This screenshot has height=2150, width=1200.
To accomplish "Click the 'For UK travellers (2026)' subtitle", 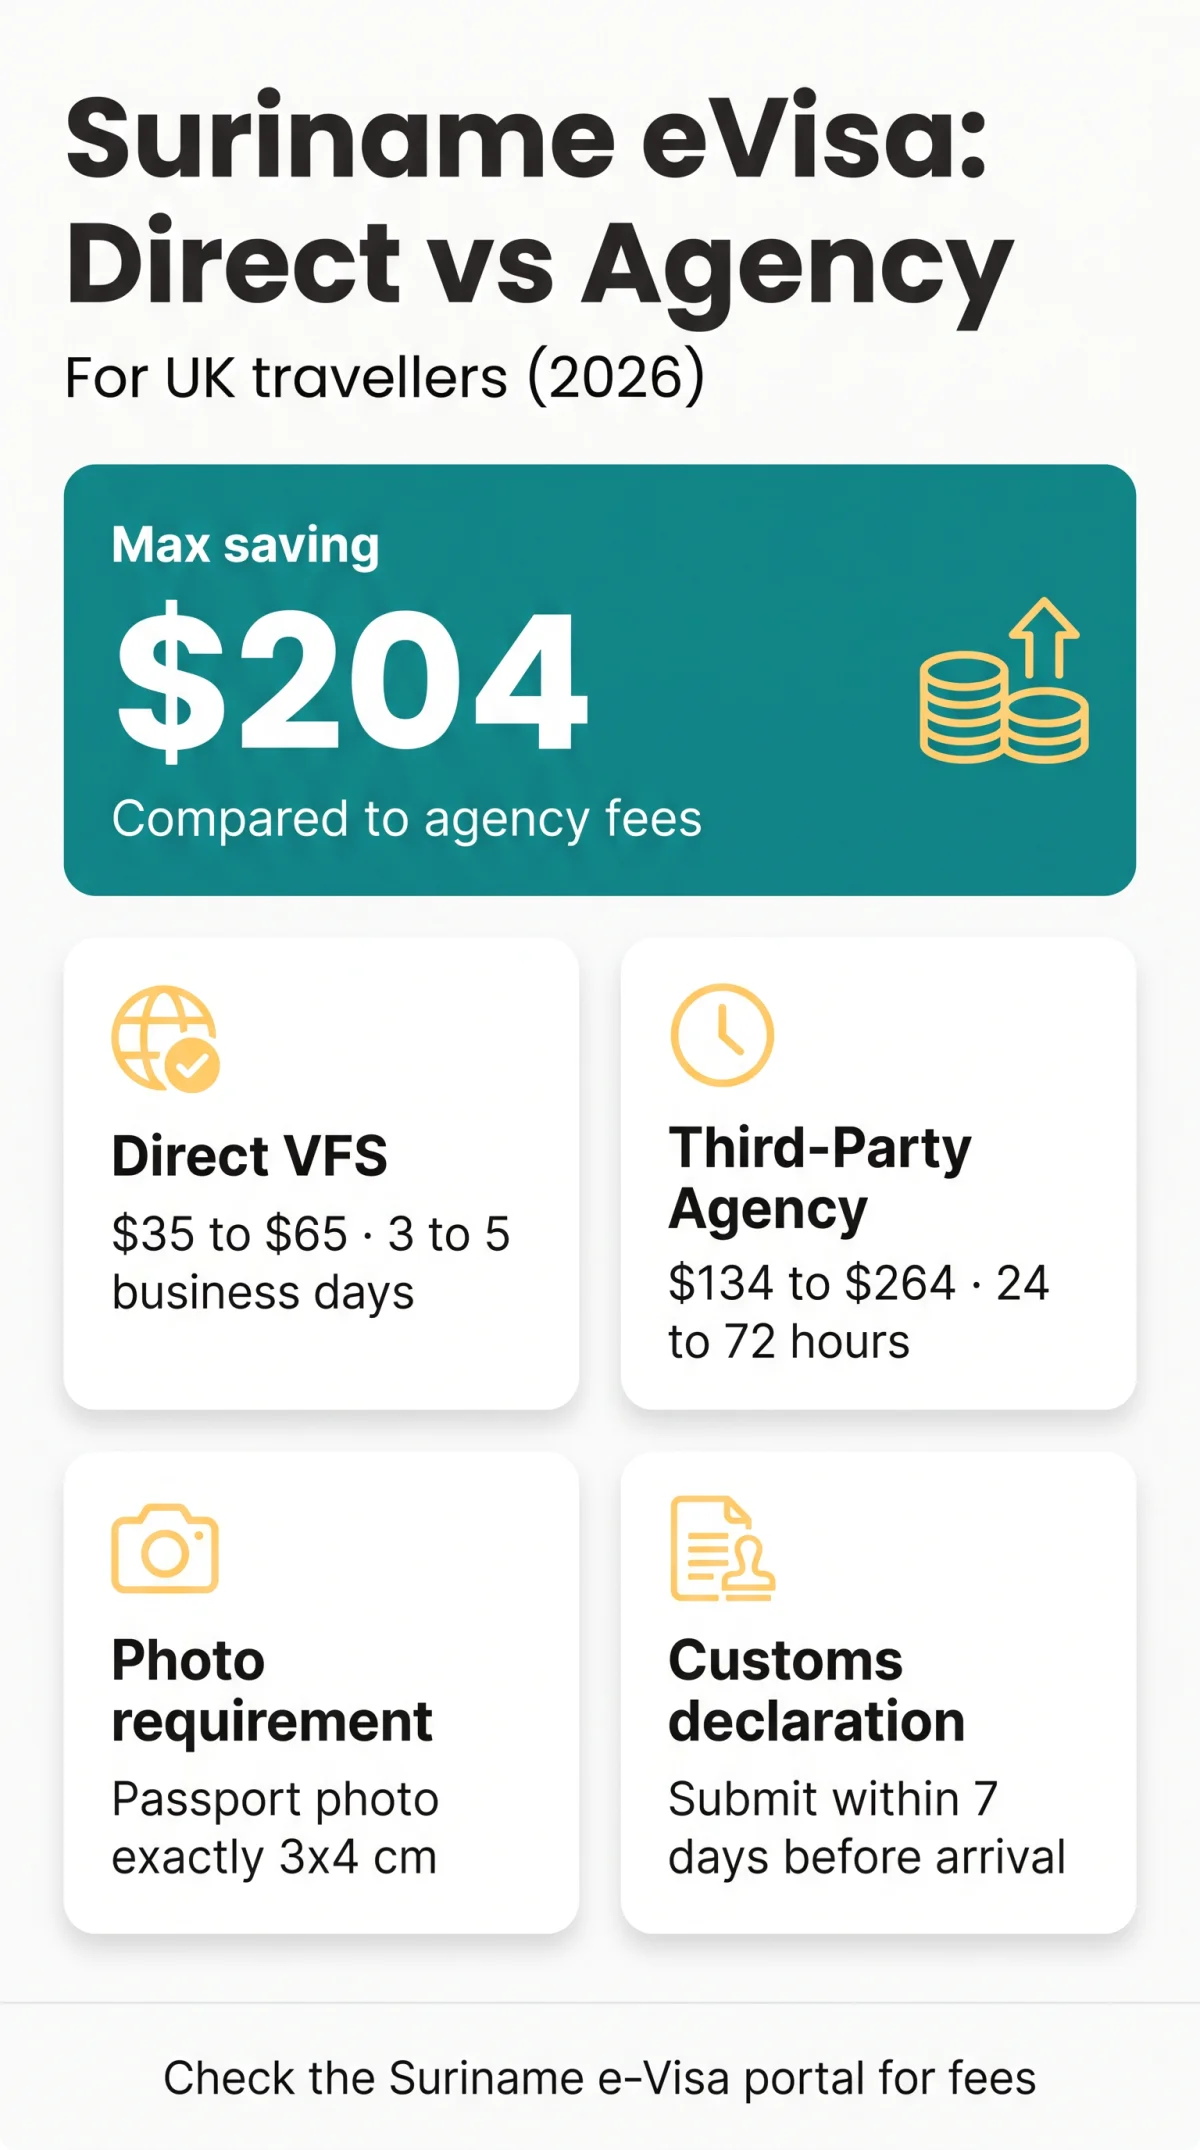I will [385, 378].
